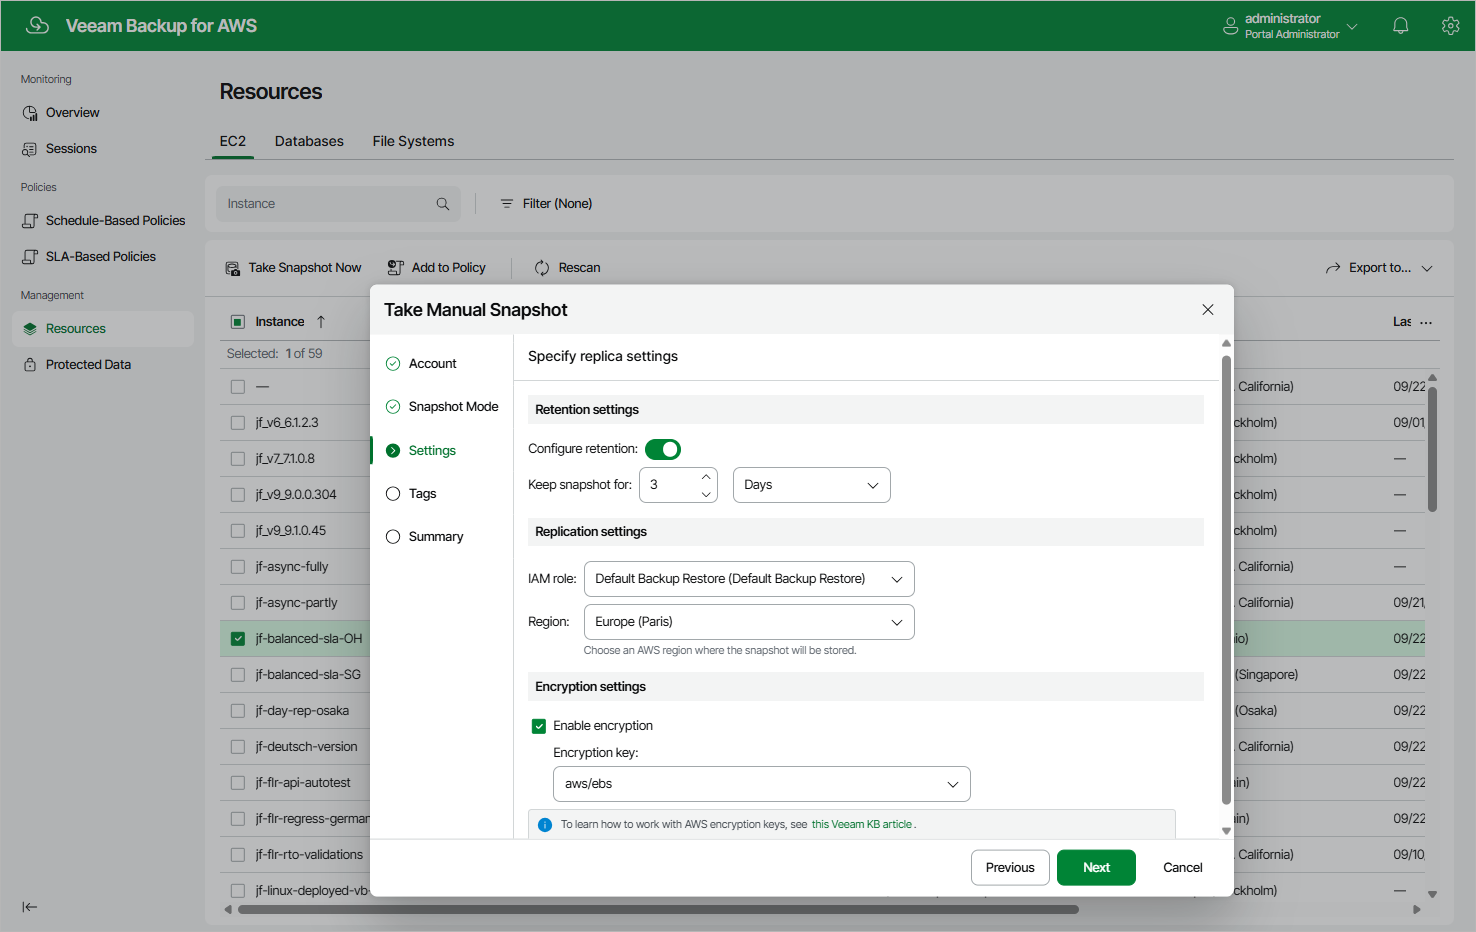This screenshot has height=932, width=1476.
Task: Check the jf_v9_9.0.0.304 row checkbox
Action: tap(238, 495)
